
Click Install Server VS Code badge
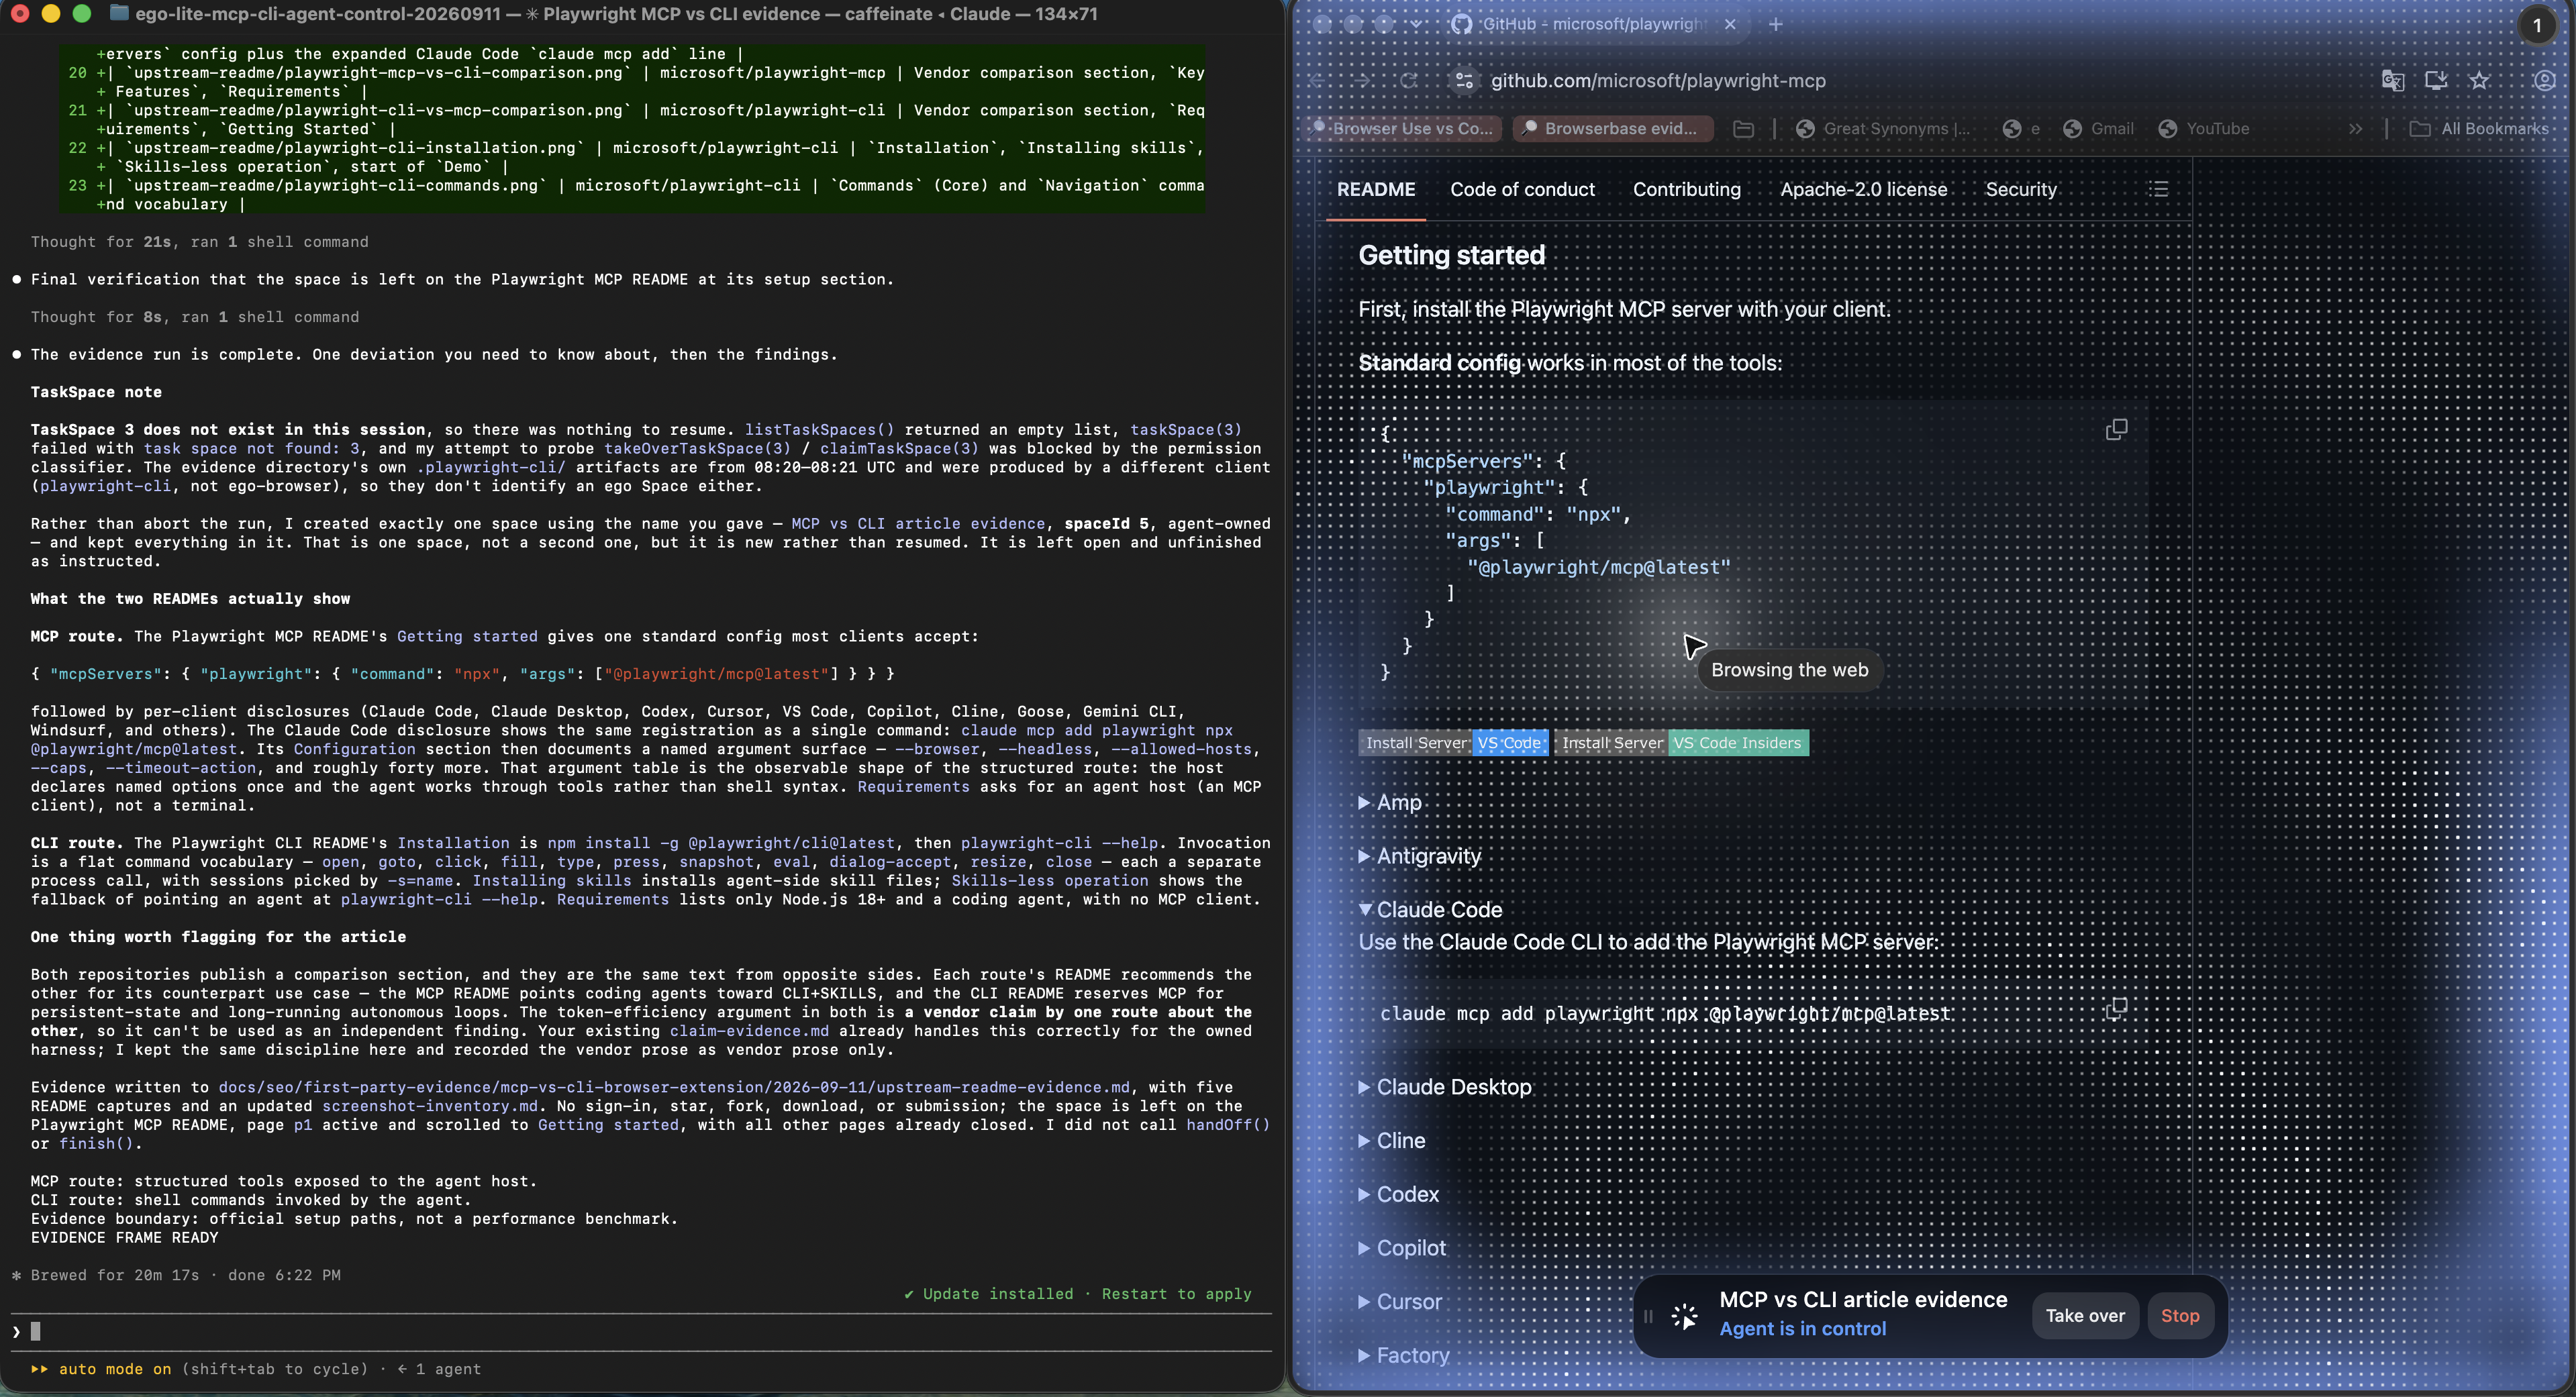(1453, 743)
